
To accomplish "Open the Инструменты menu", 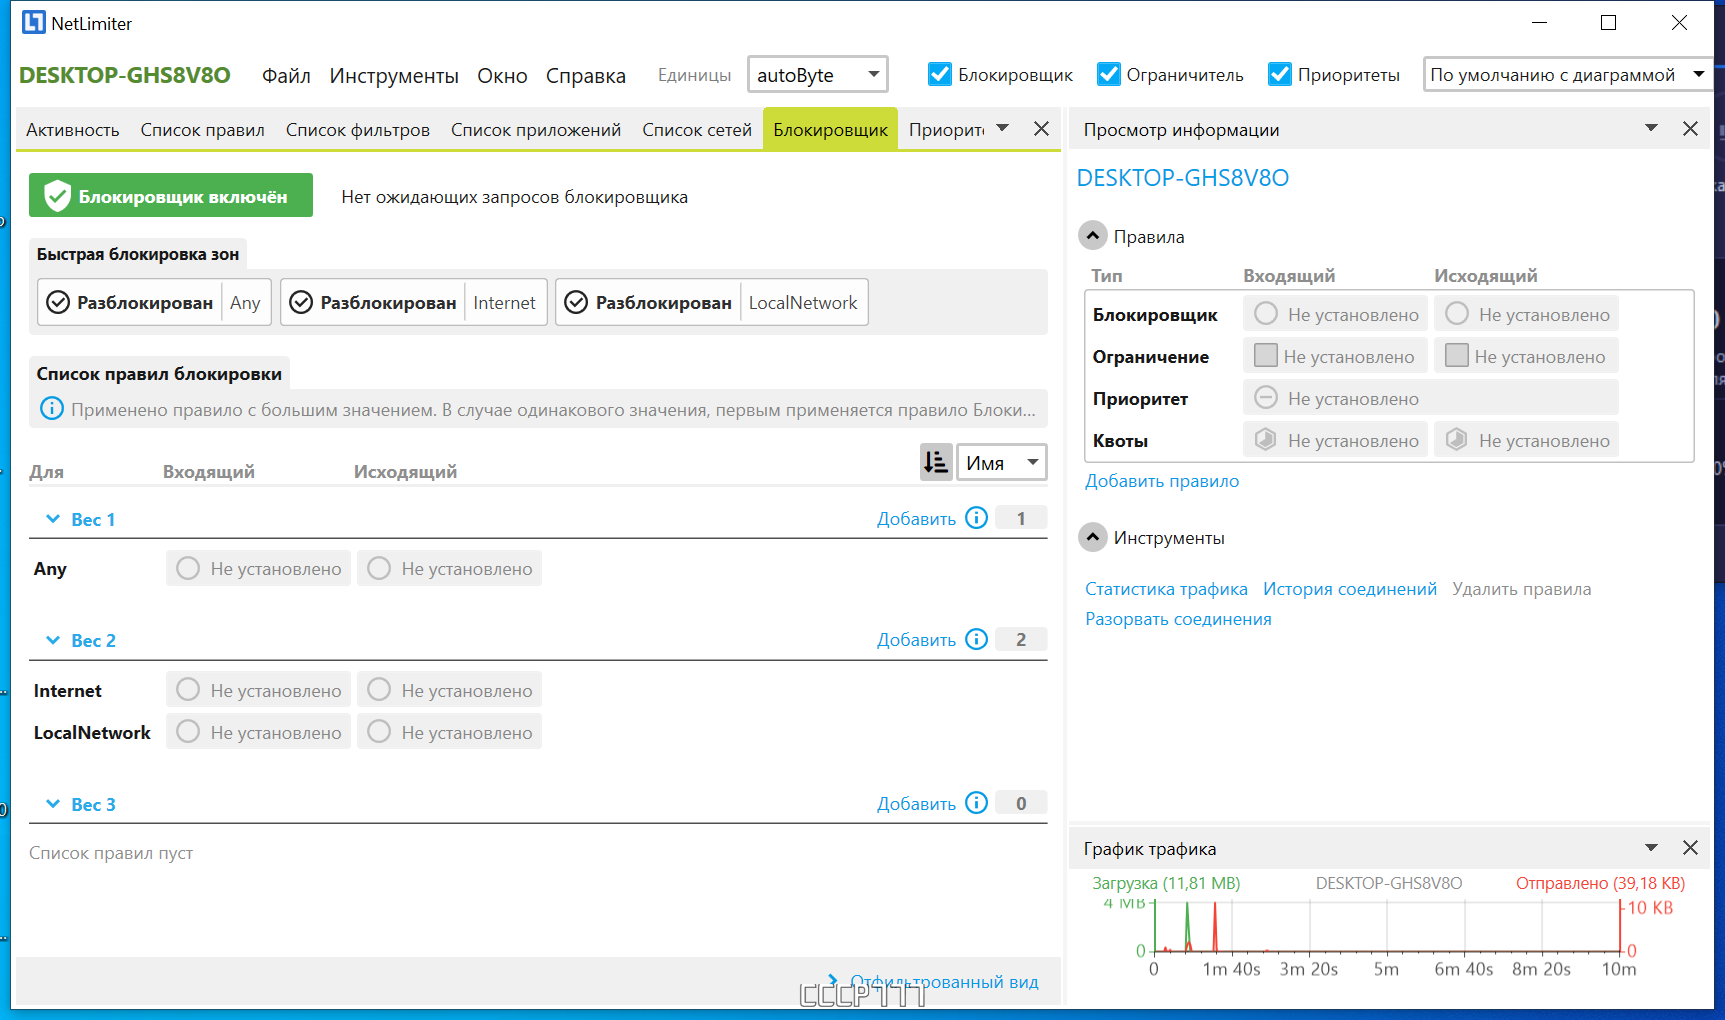I will [394, 76].
